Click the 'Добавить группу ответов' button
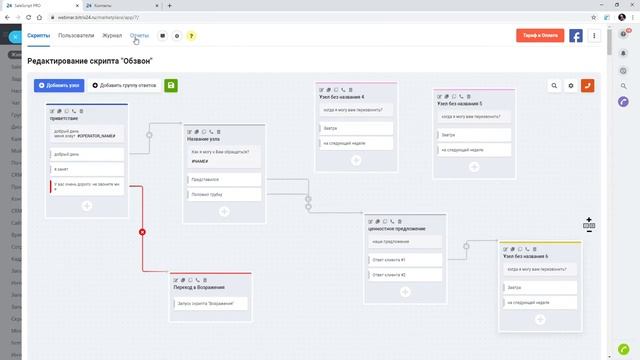Image resolution: width=640 pixels, height=360 pixels. 124,86
